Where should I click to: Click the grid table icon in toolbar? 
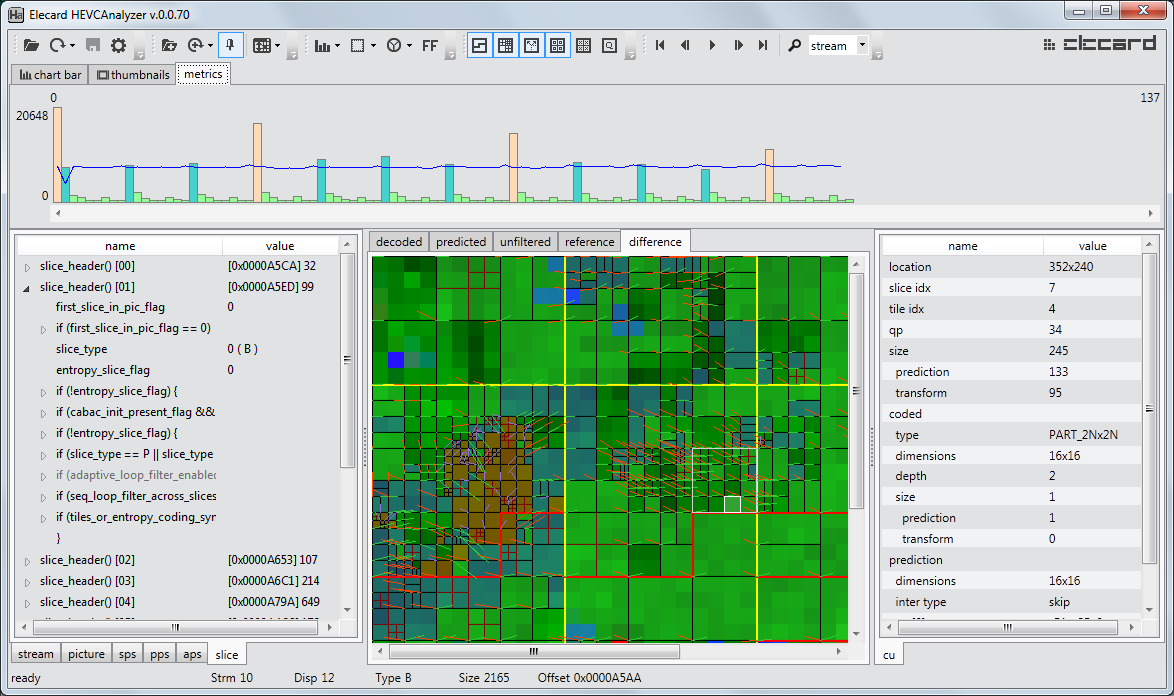coord(261,46)
